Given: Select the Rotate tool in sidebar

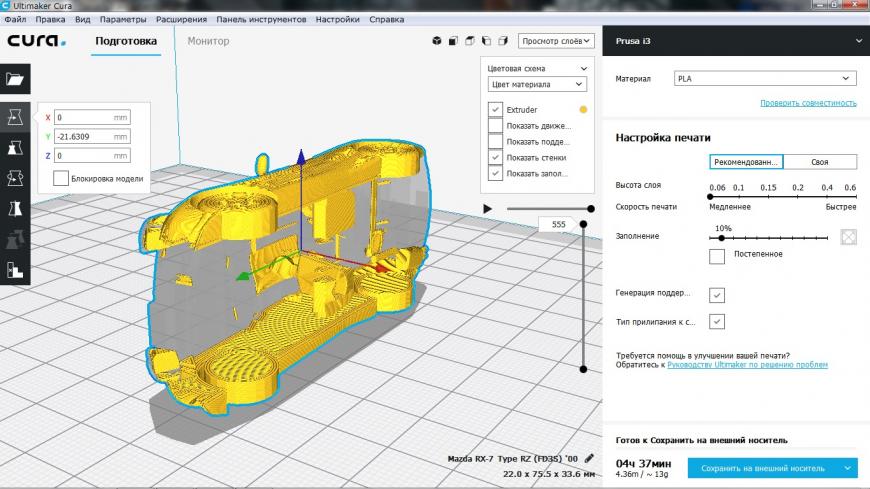Looking at the screenshot, I should 15,178.
